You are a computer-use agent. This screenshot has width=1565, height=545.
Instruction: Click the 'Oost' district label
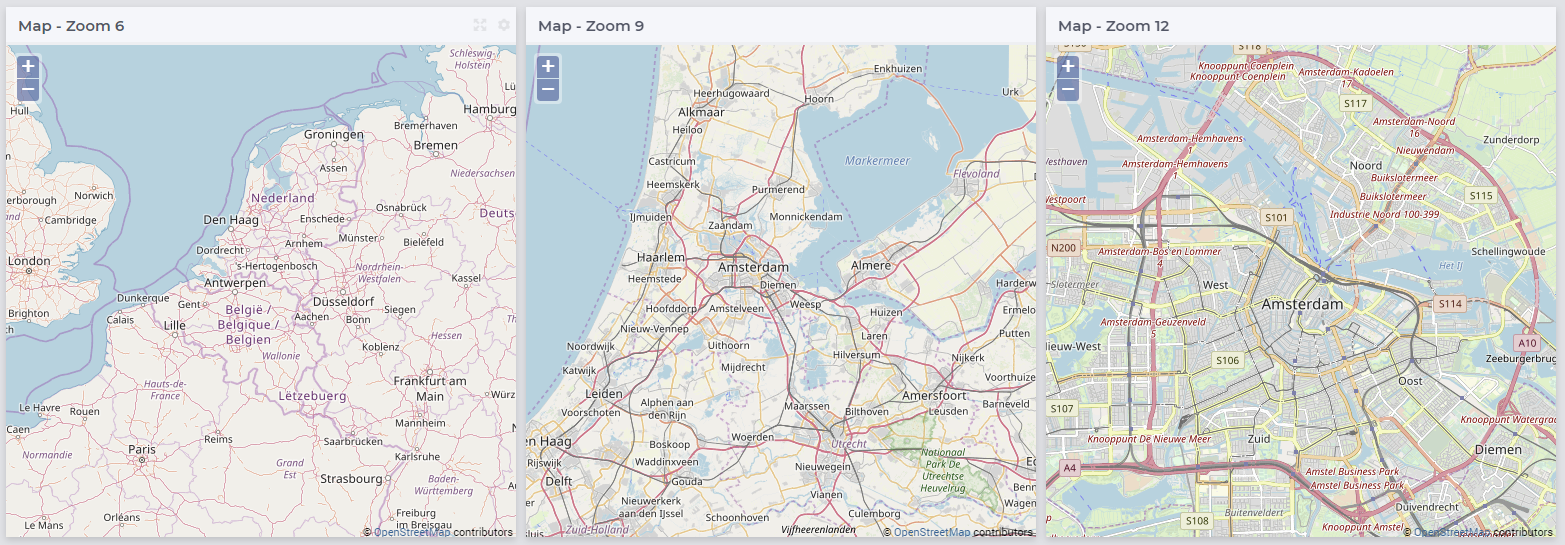point(1410,381)
